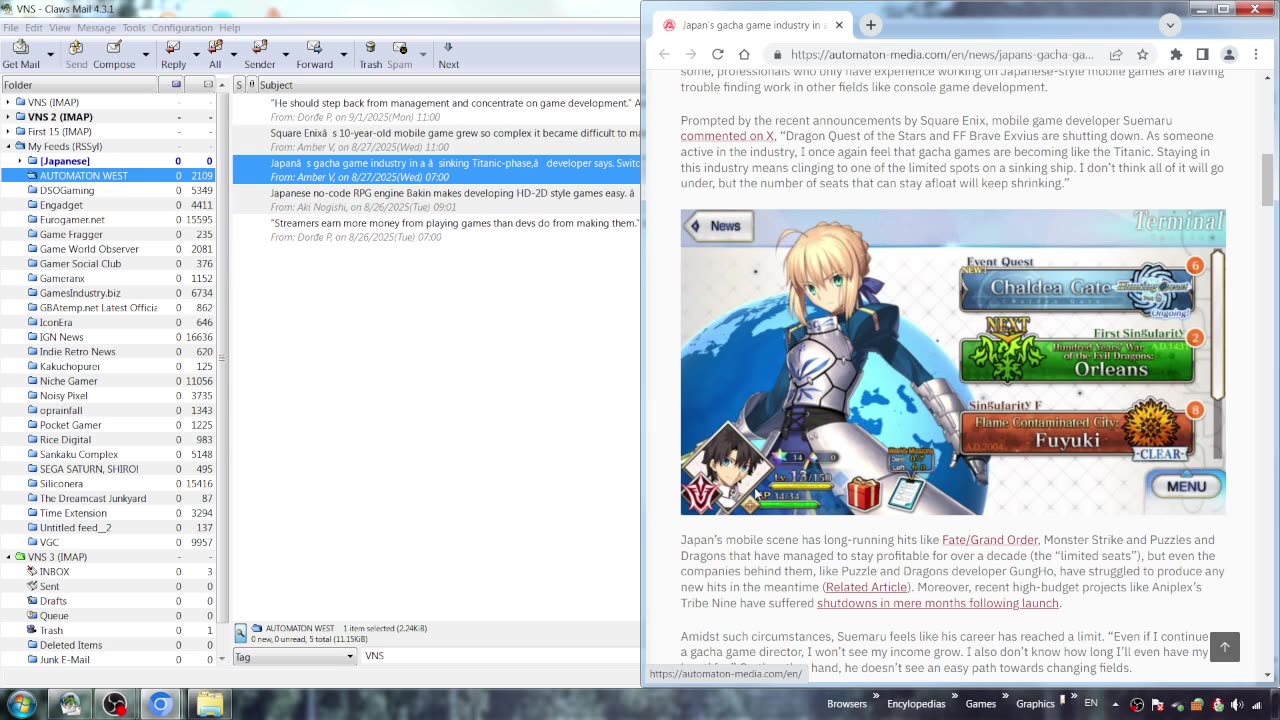
Task: Select the DSOGaming feed folder
Action: [x=67, y=190]
